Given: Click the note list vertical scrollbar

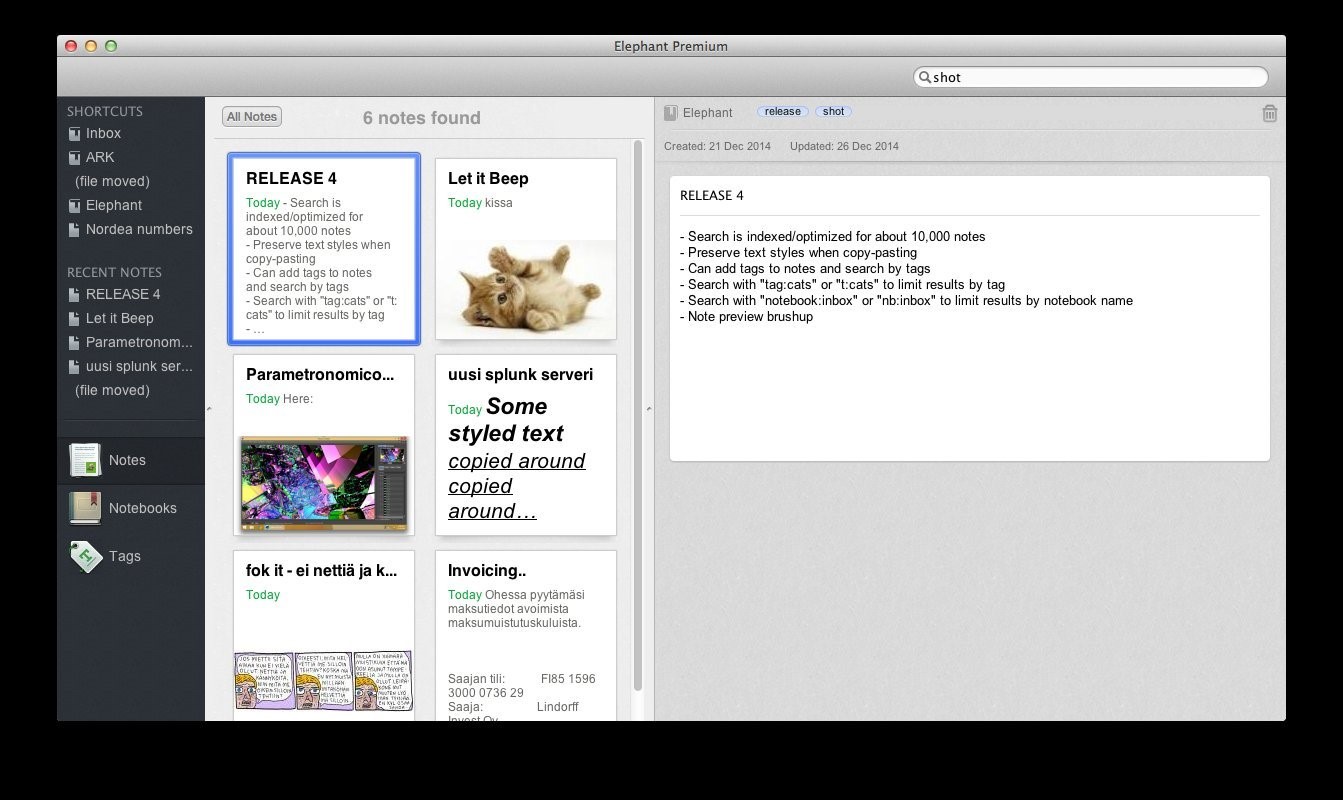Looking at the screenshot, I should [638, 400].
